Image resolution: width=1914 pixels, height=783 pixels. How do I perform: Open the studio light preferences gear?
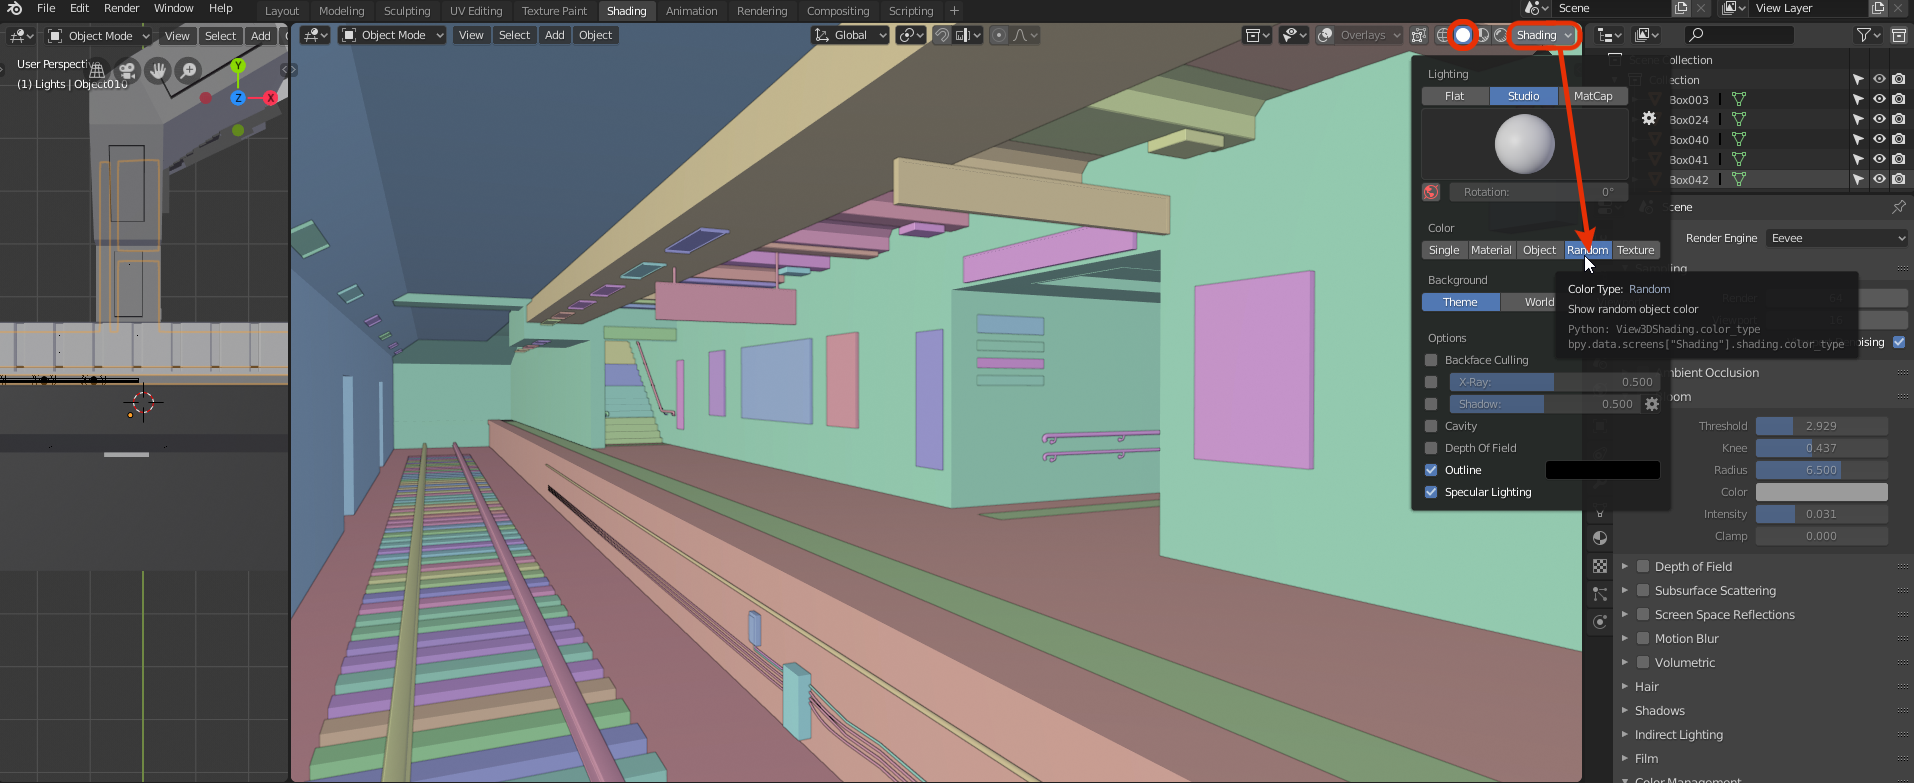(1648, 118)
